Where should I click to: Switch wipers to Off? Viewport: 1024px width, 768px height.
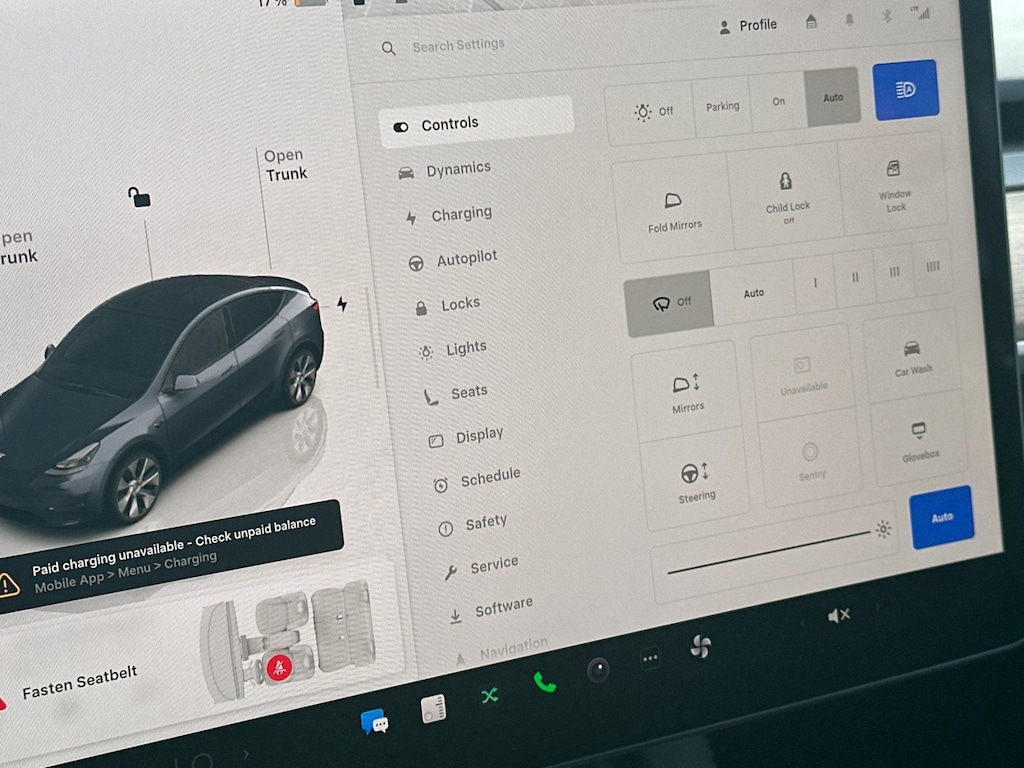pyautogui.click(x=669, y=301)
